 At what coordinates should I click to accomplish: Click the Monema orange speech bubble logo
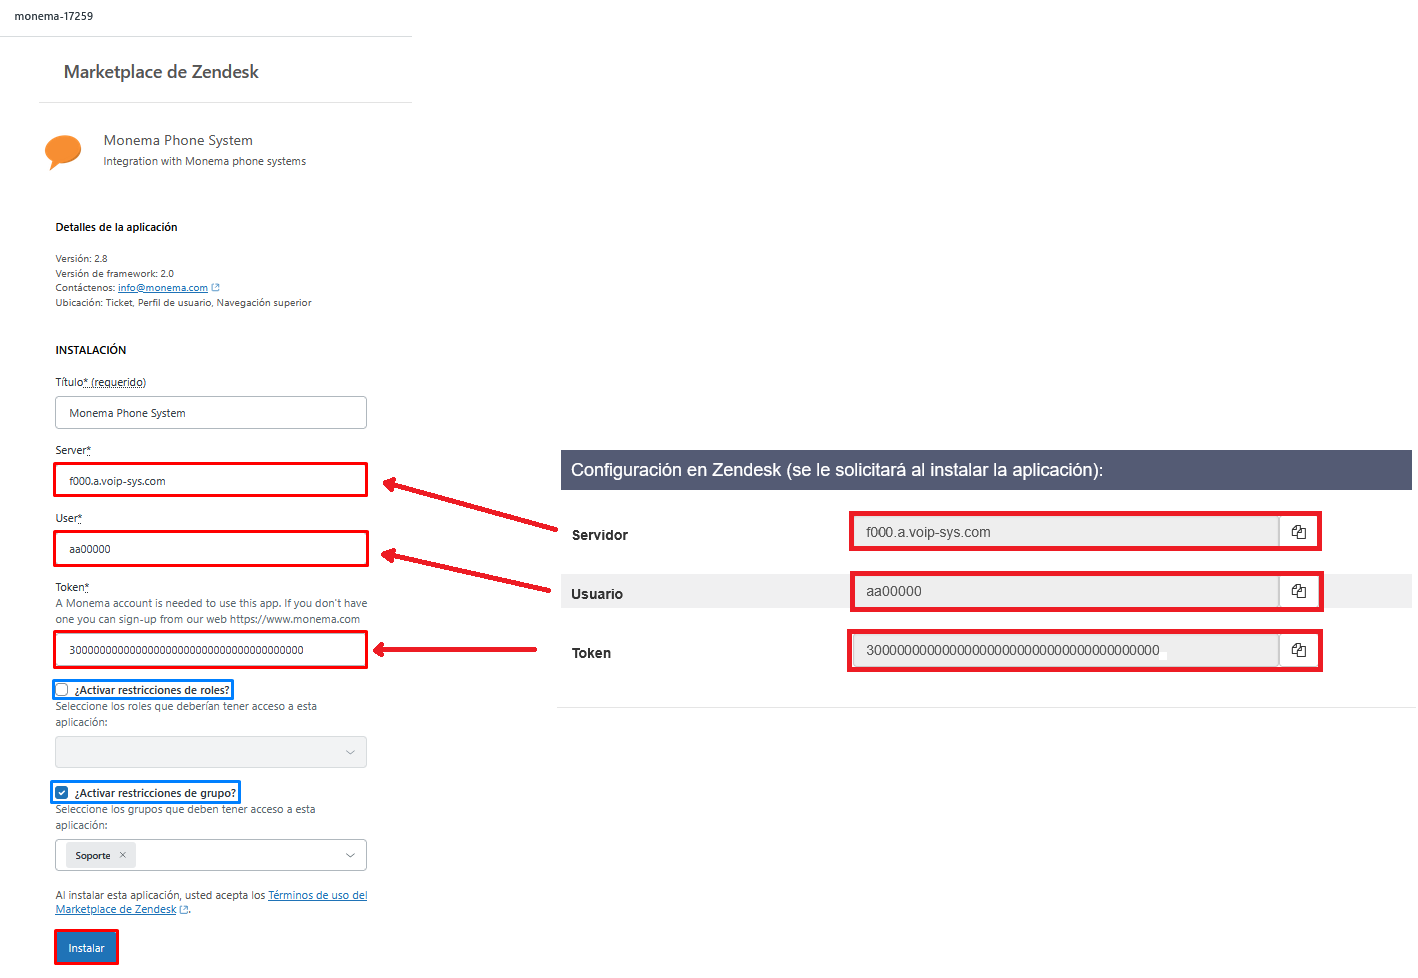(63, 152)
